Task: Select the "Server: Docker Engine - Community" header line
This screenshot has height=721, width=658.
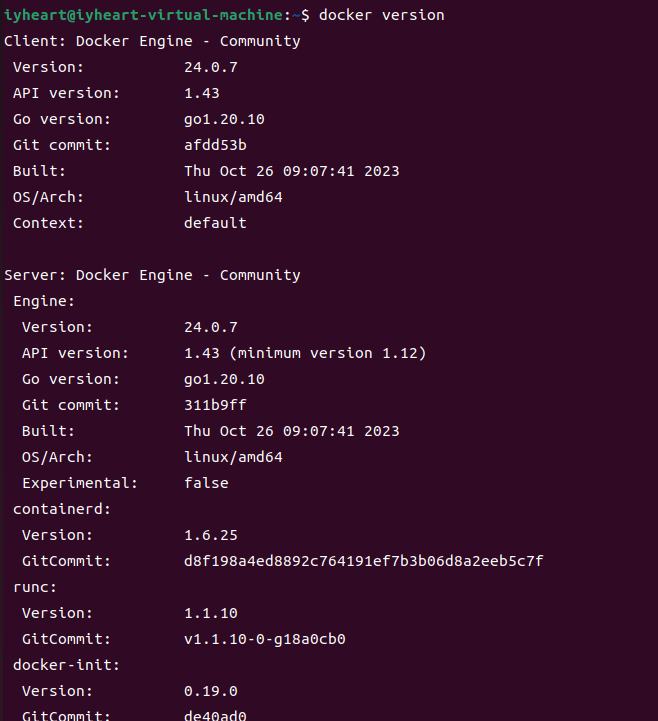Action: point(152,275)
